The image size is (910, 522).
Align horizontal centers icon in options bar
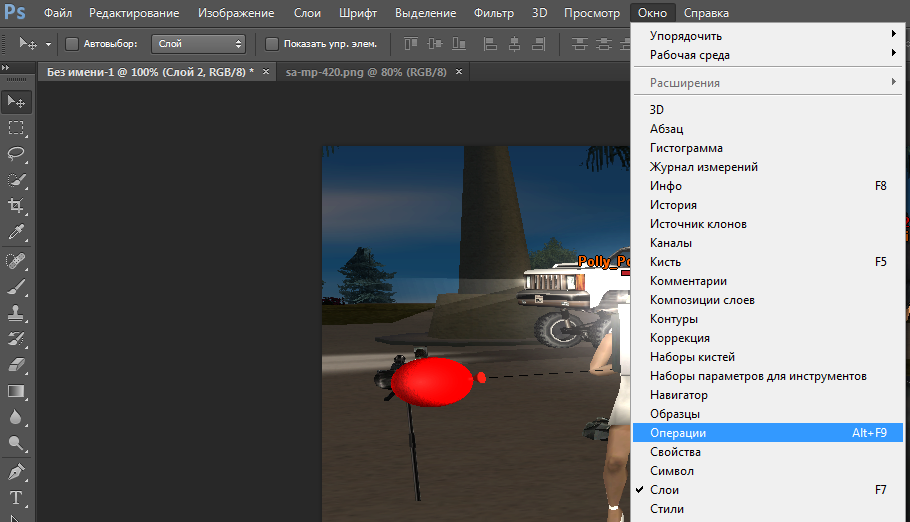[x=514, y=44]
